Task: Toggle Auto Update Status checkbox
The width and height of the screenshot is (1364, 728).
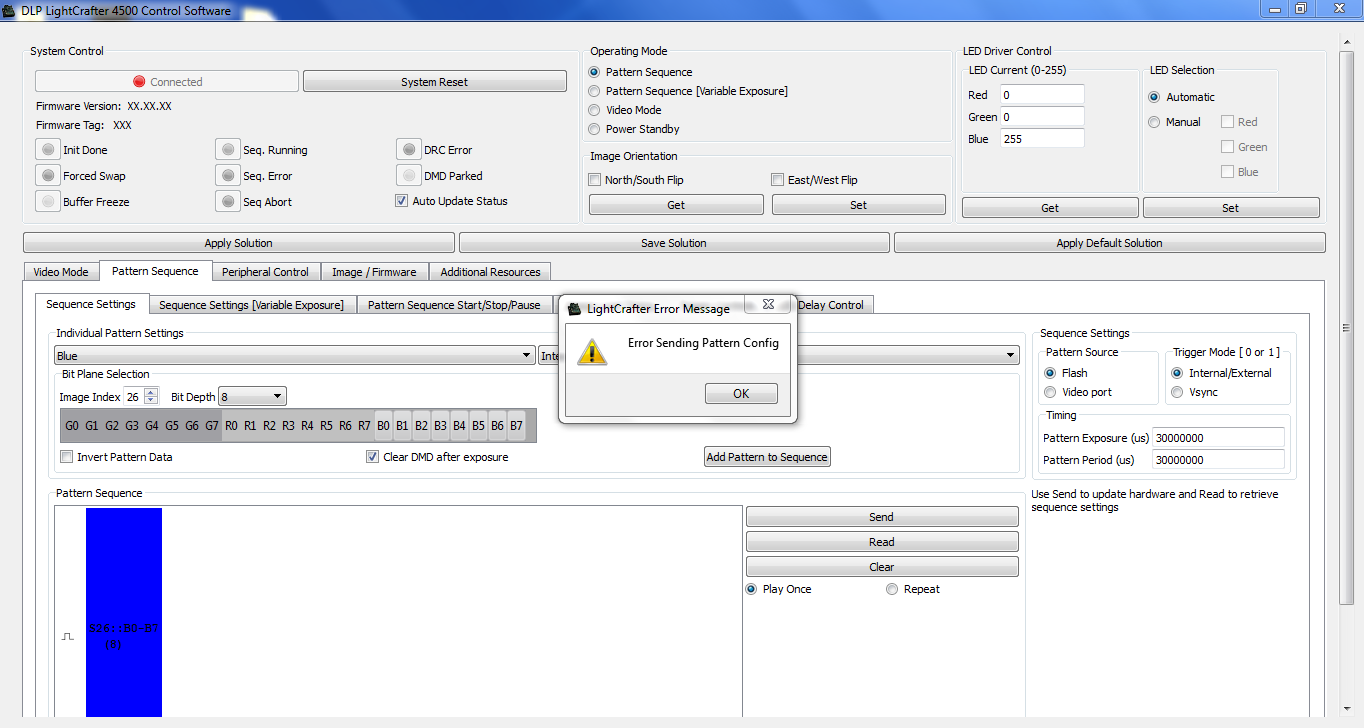Action: click(402, 201)
